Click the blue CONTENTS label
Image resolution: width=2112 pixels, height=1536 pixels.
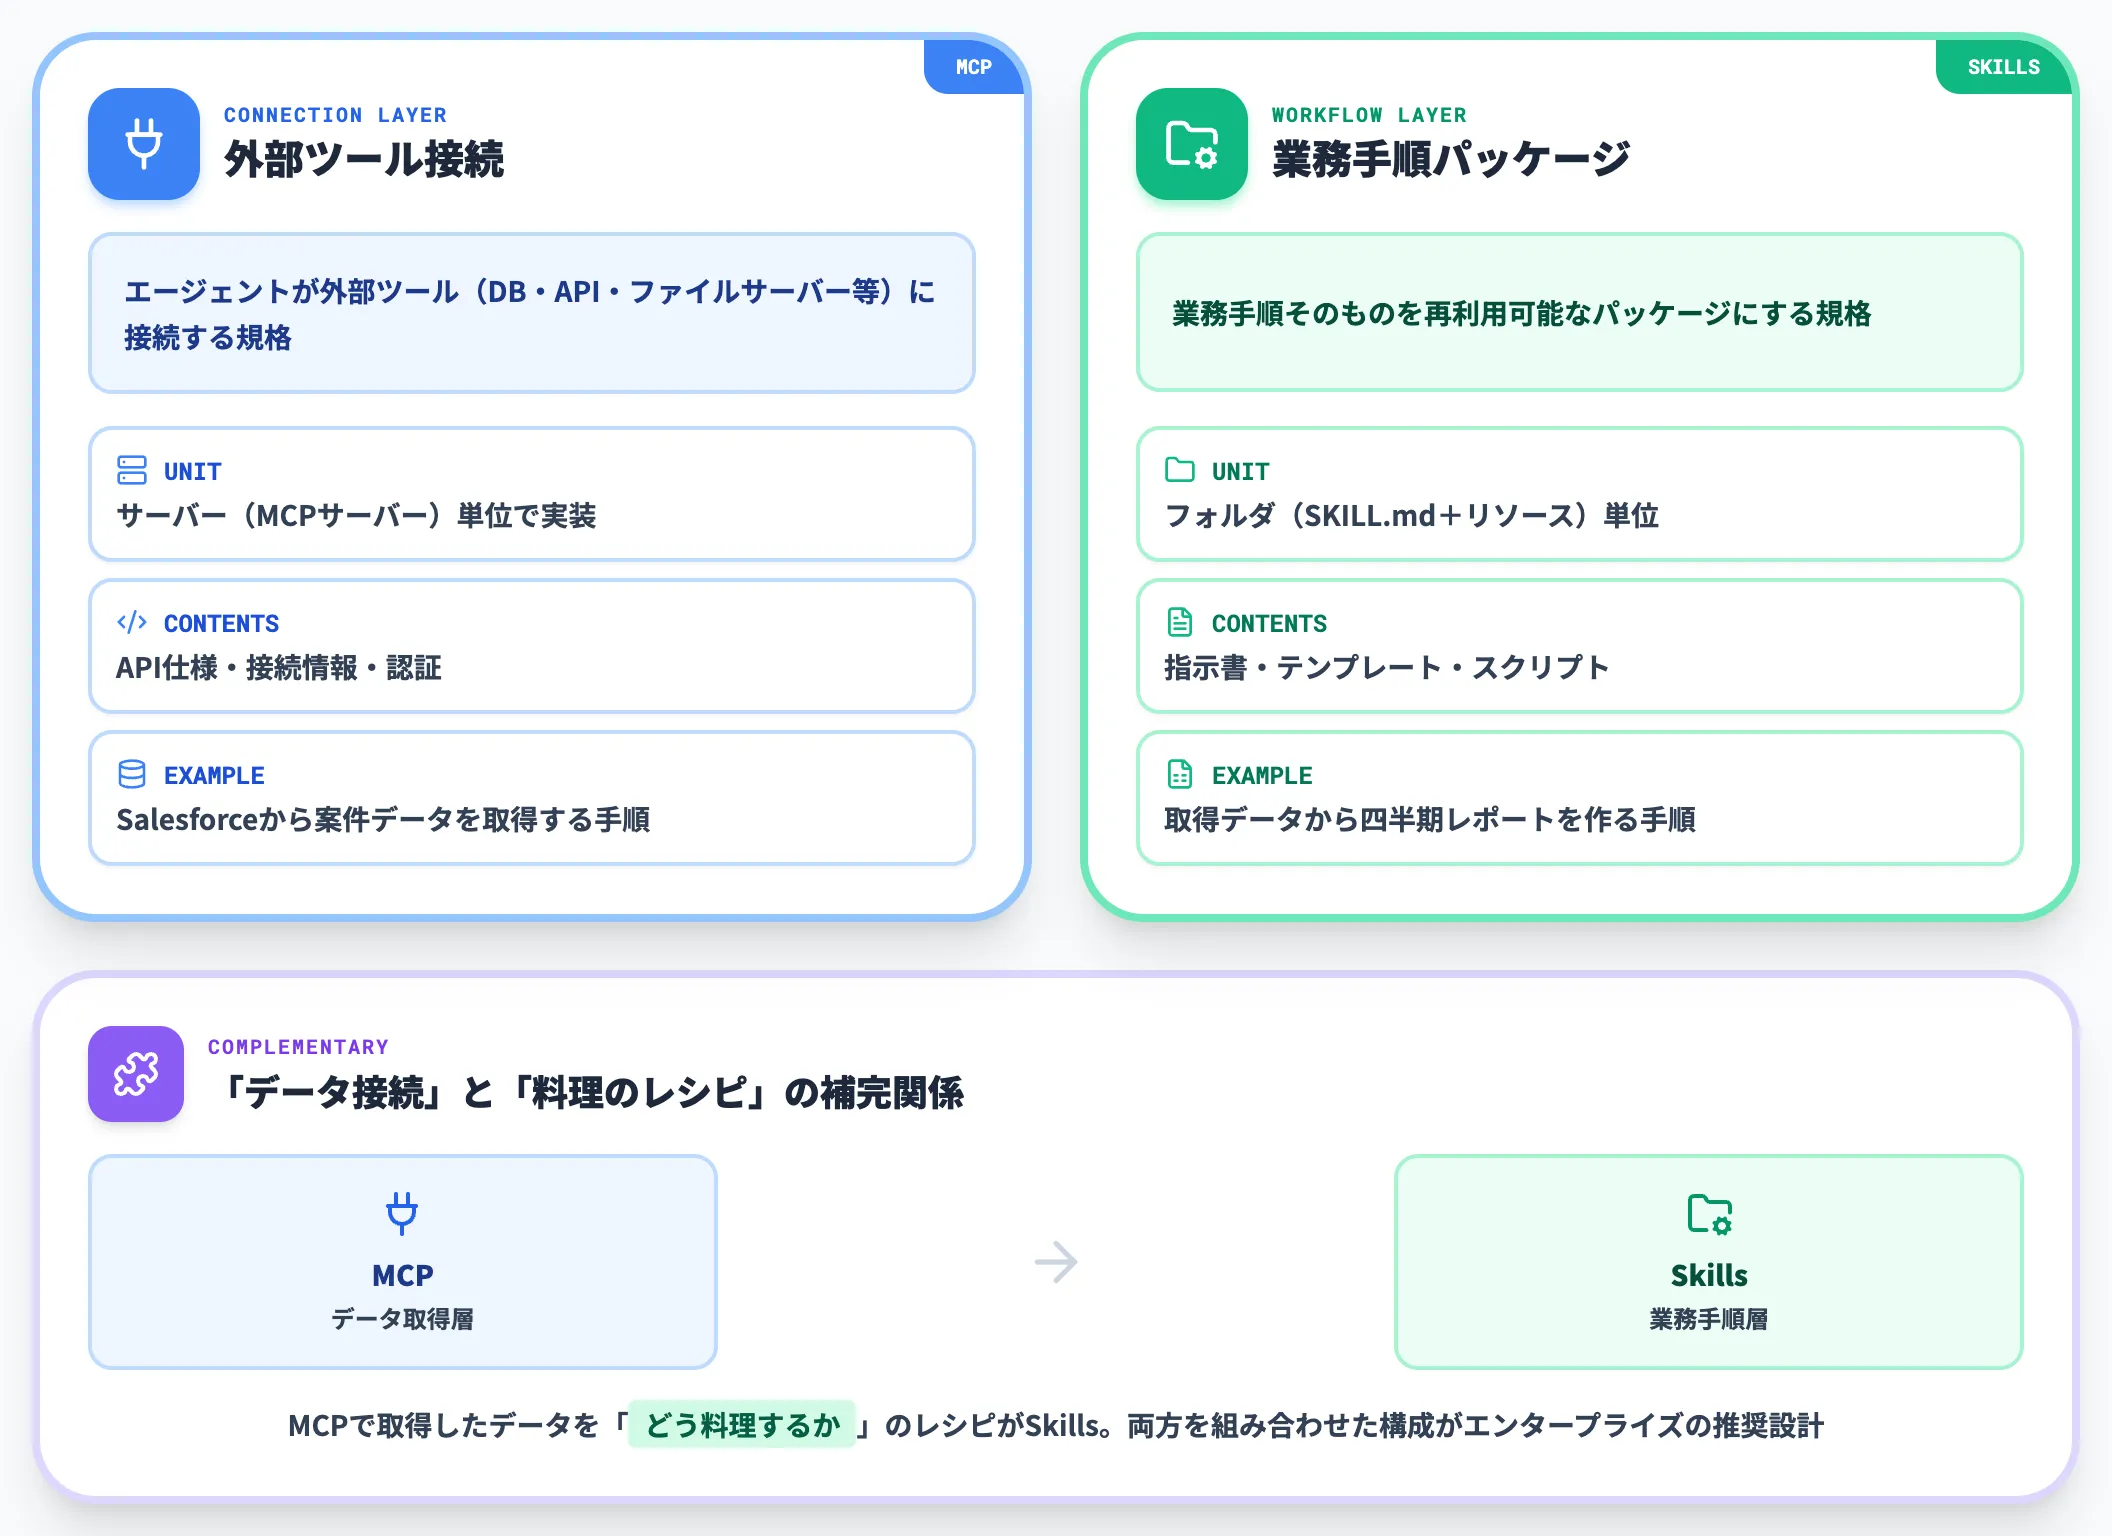pyautogui.click(x=221, y=623)
